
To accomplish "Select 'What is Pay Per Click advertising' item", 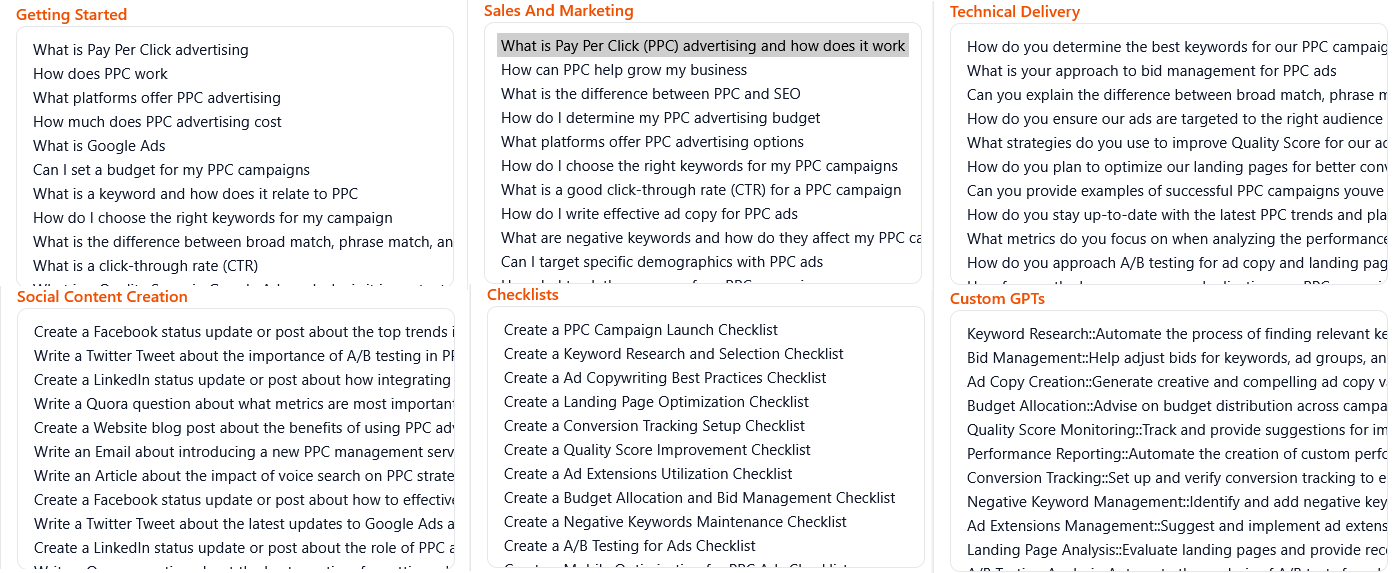I will click(141, 50).
